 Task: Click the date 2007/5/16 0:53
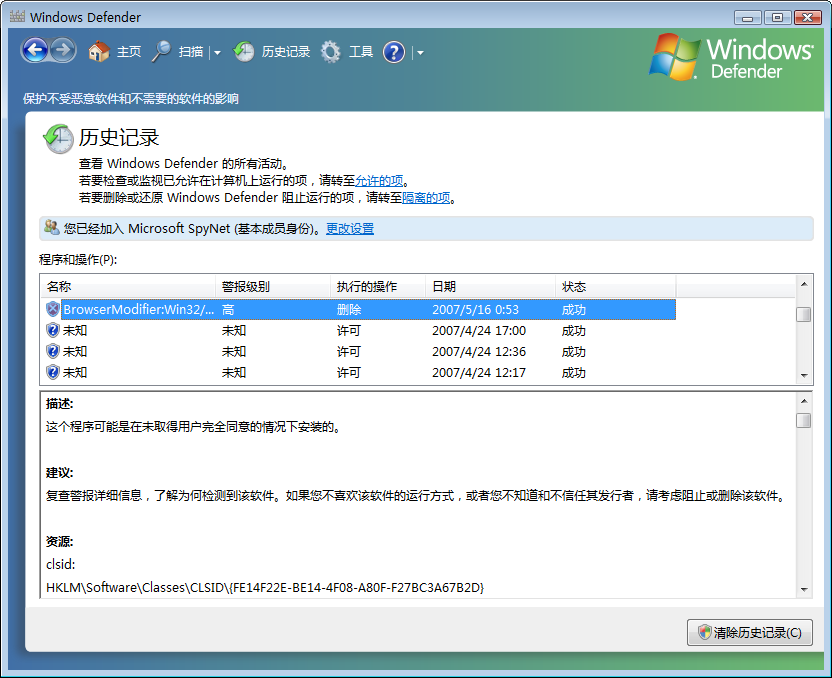475,310
